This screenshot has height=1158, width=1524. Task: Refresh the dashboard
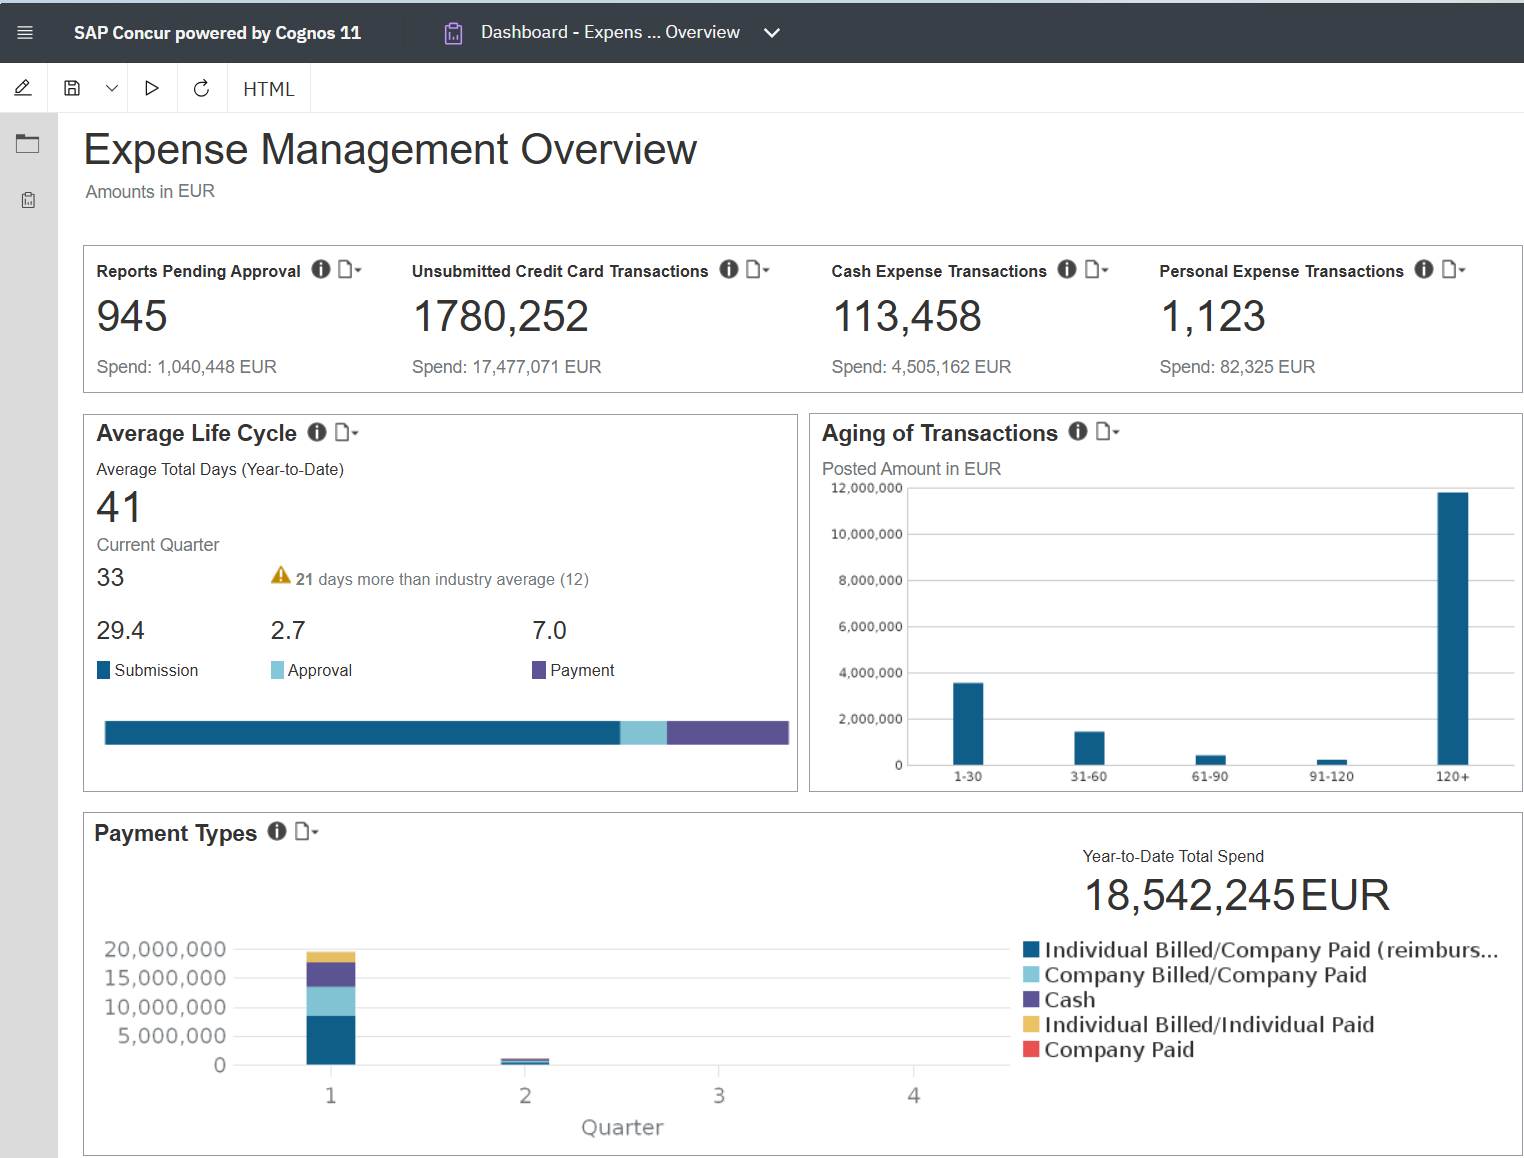[x=201, y=88]
